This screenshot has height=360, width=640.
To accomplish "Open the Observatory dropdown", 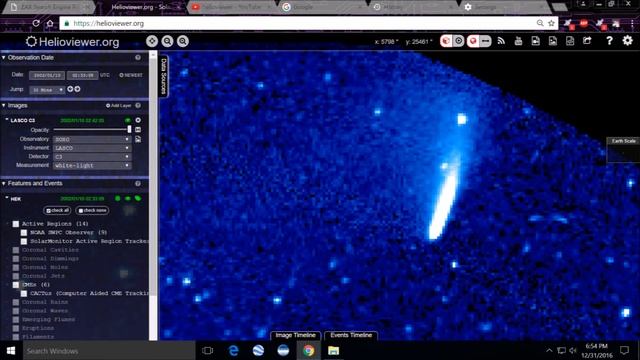I will tap(92, 139).
